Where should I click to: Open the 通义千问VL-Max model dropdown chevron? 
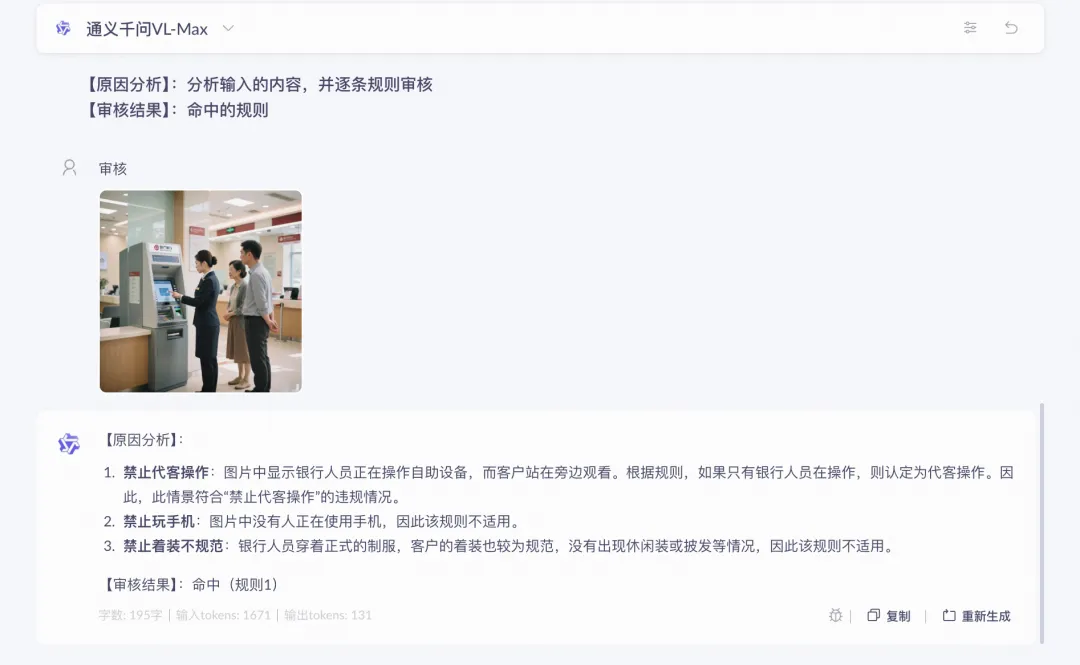(x=228, y=28)
